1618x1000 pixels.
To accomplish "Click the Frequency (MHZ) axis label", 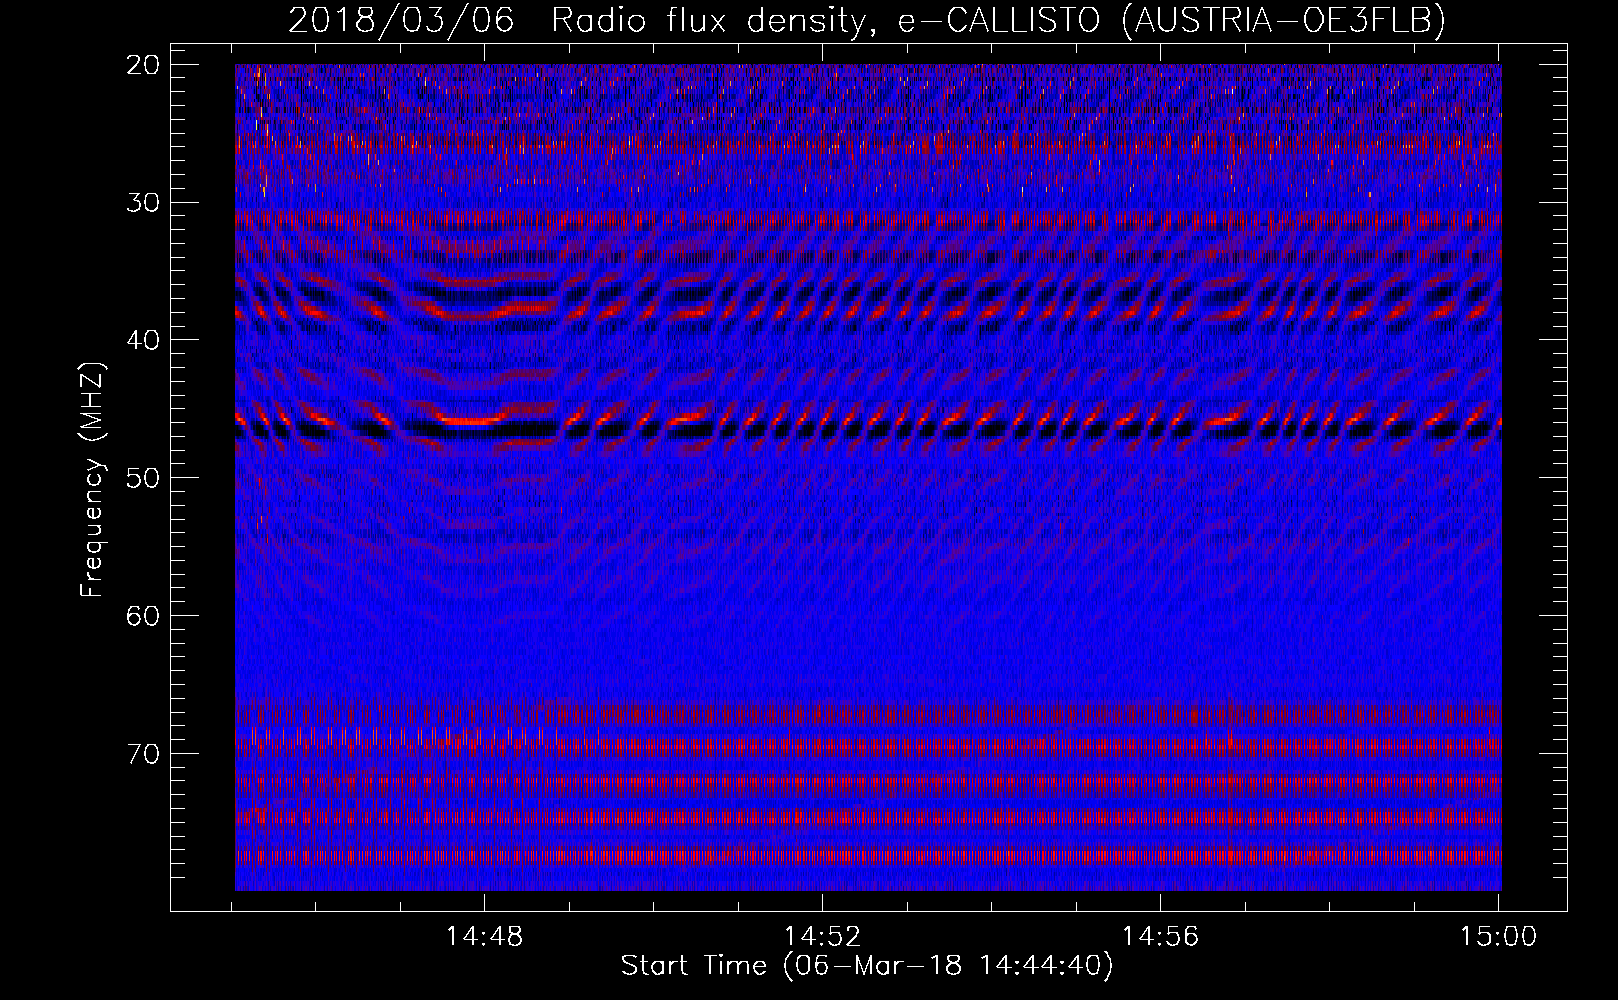I will (92, 480).
